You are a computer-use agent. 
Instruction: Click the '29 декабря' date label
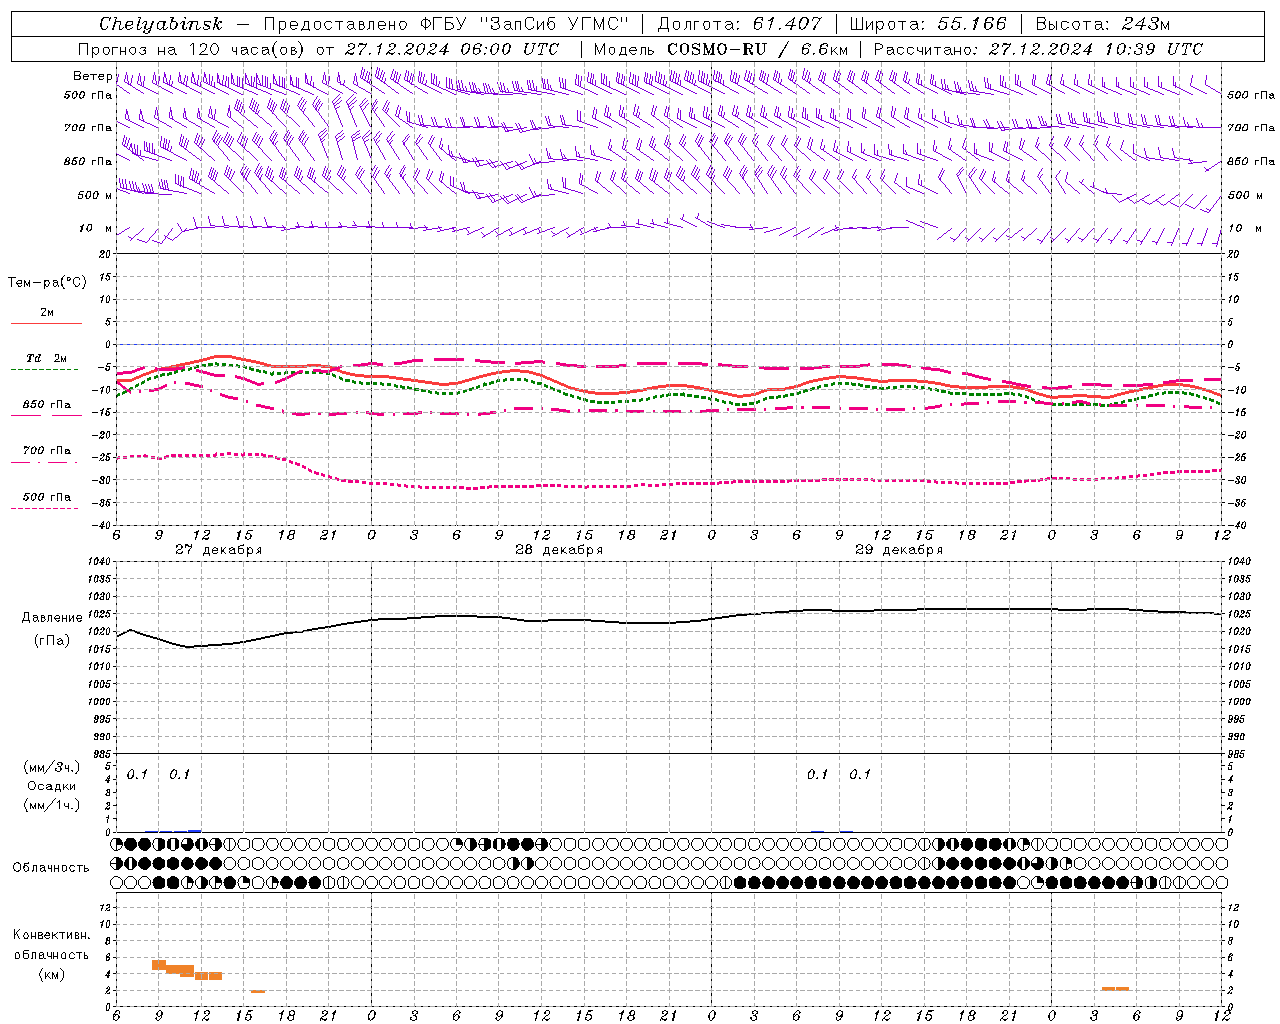(899, 550)
